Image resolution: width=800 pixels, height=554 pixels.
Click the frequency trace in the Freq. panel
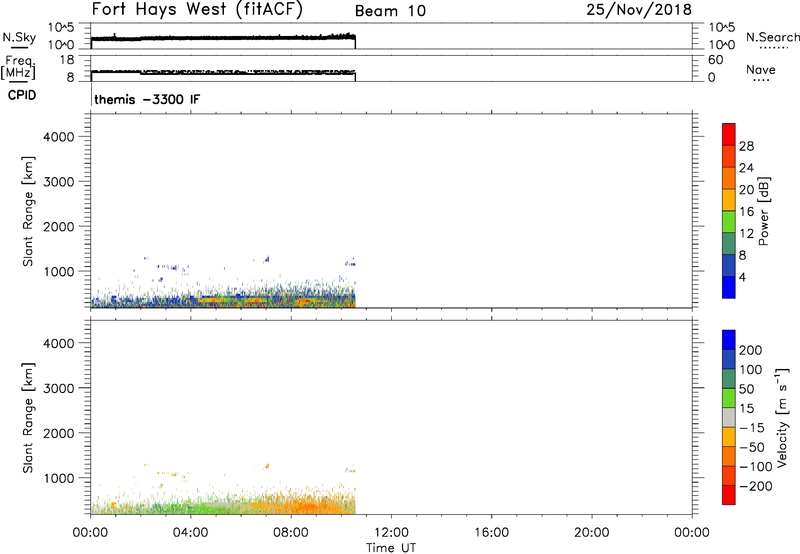pyautogui.click(x=223, y=72)
